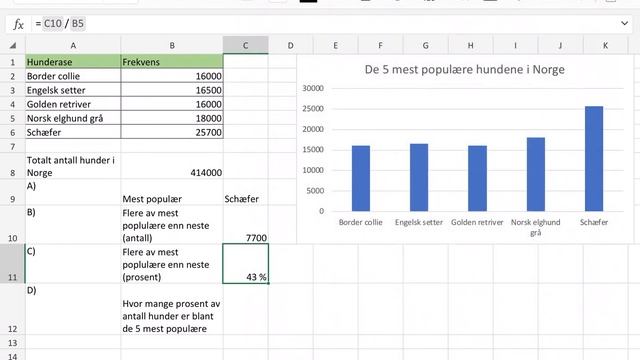
Task: Click cell 'Mest populær'
Action: pos(172,192)
